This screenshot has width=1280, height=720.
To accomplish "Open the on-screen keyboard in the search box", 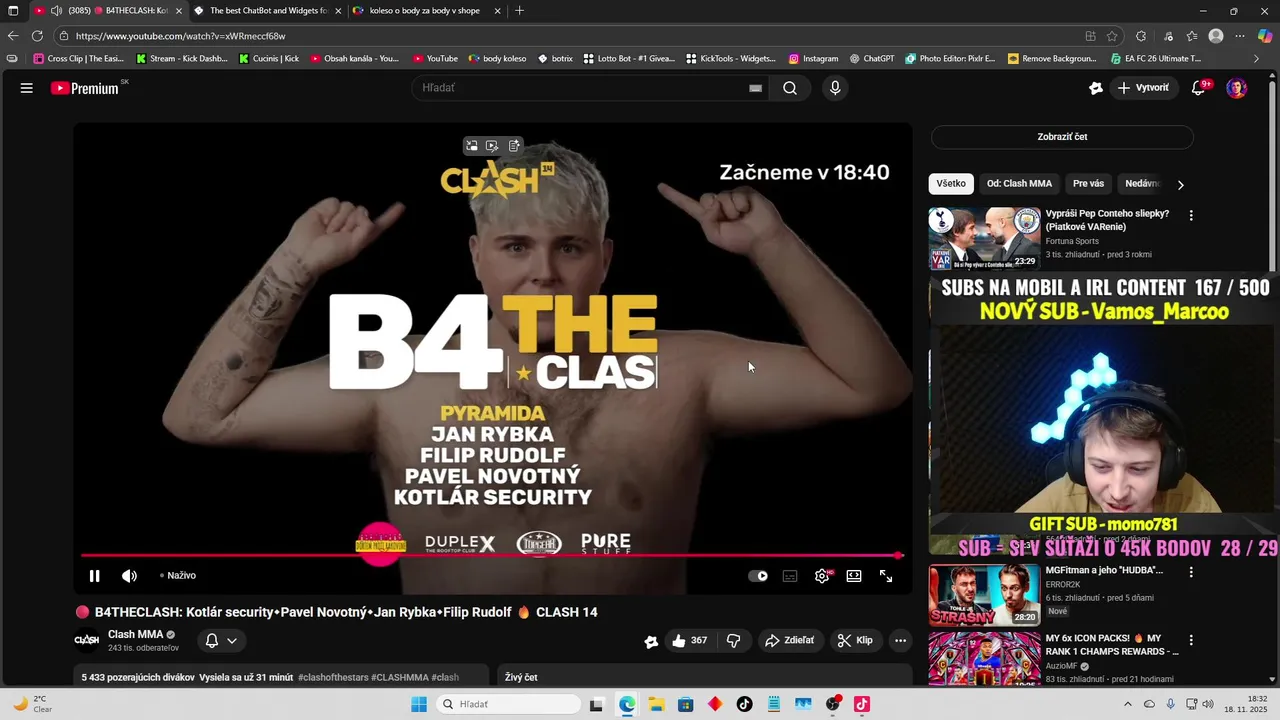I will click(756, 88).
